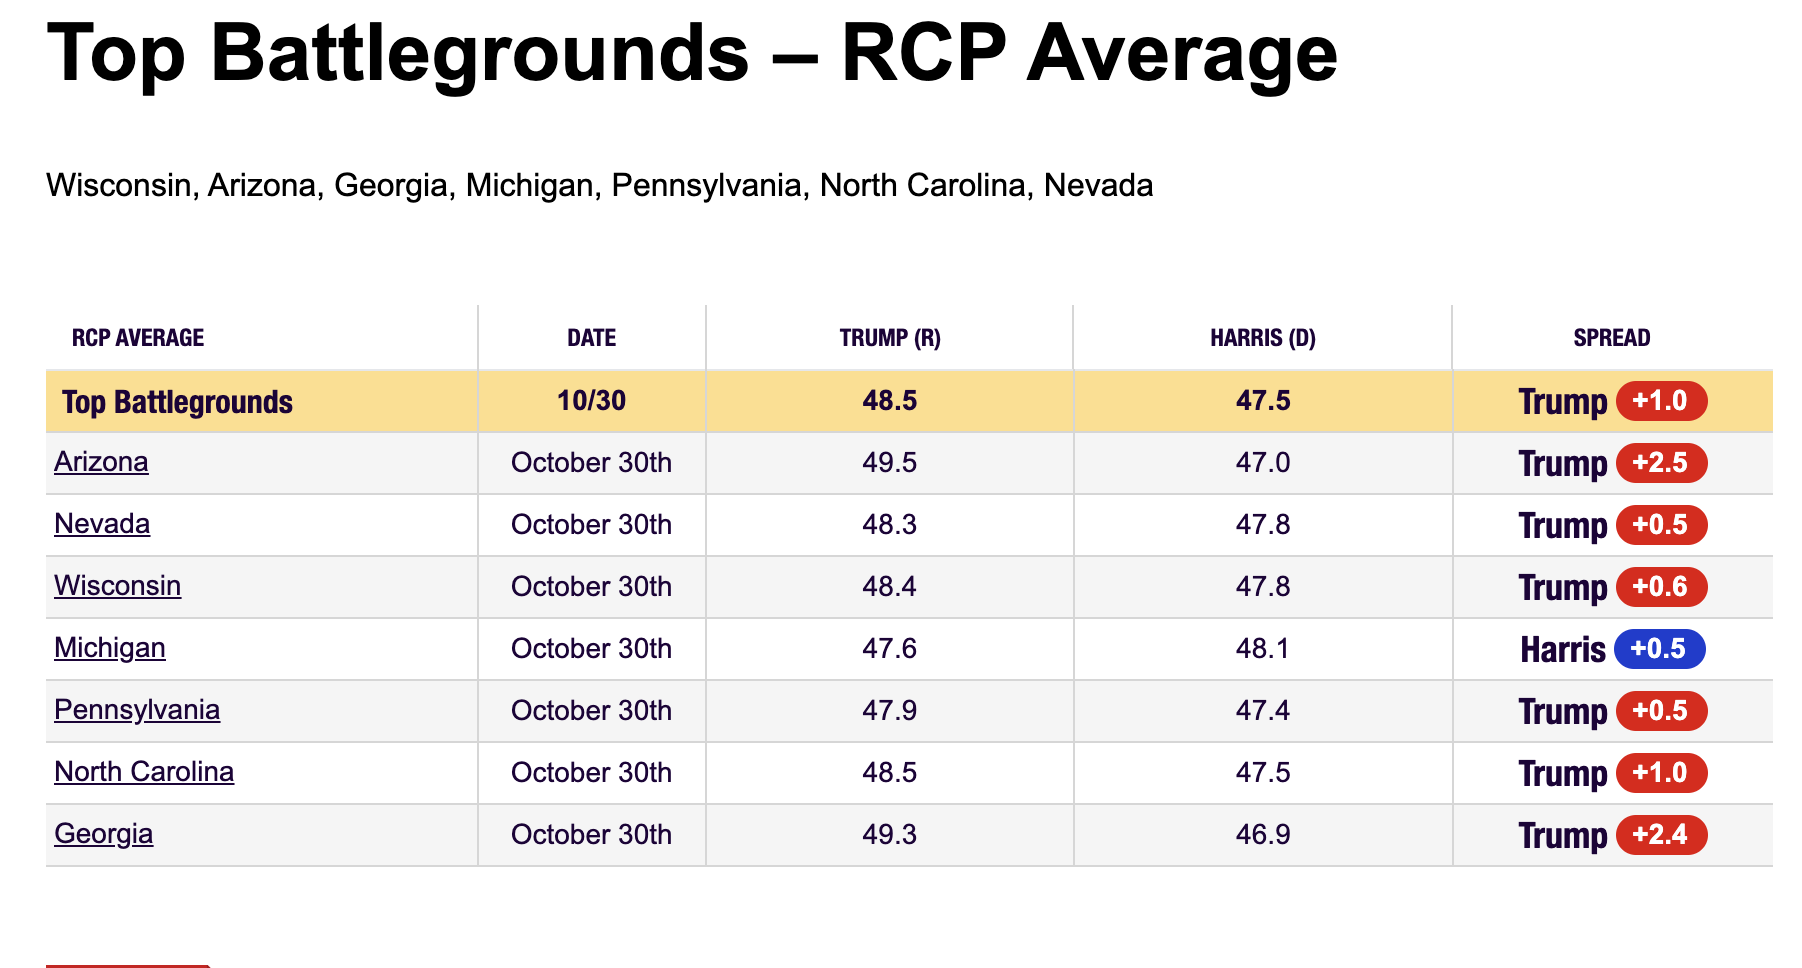Click the Trump +2.4 Georgia spread badge
Viewport: 1802px width, 968px height.
pyautogui.click(x=1661, y=835)
